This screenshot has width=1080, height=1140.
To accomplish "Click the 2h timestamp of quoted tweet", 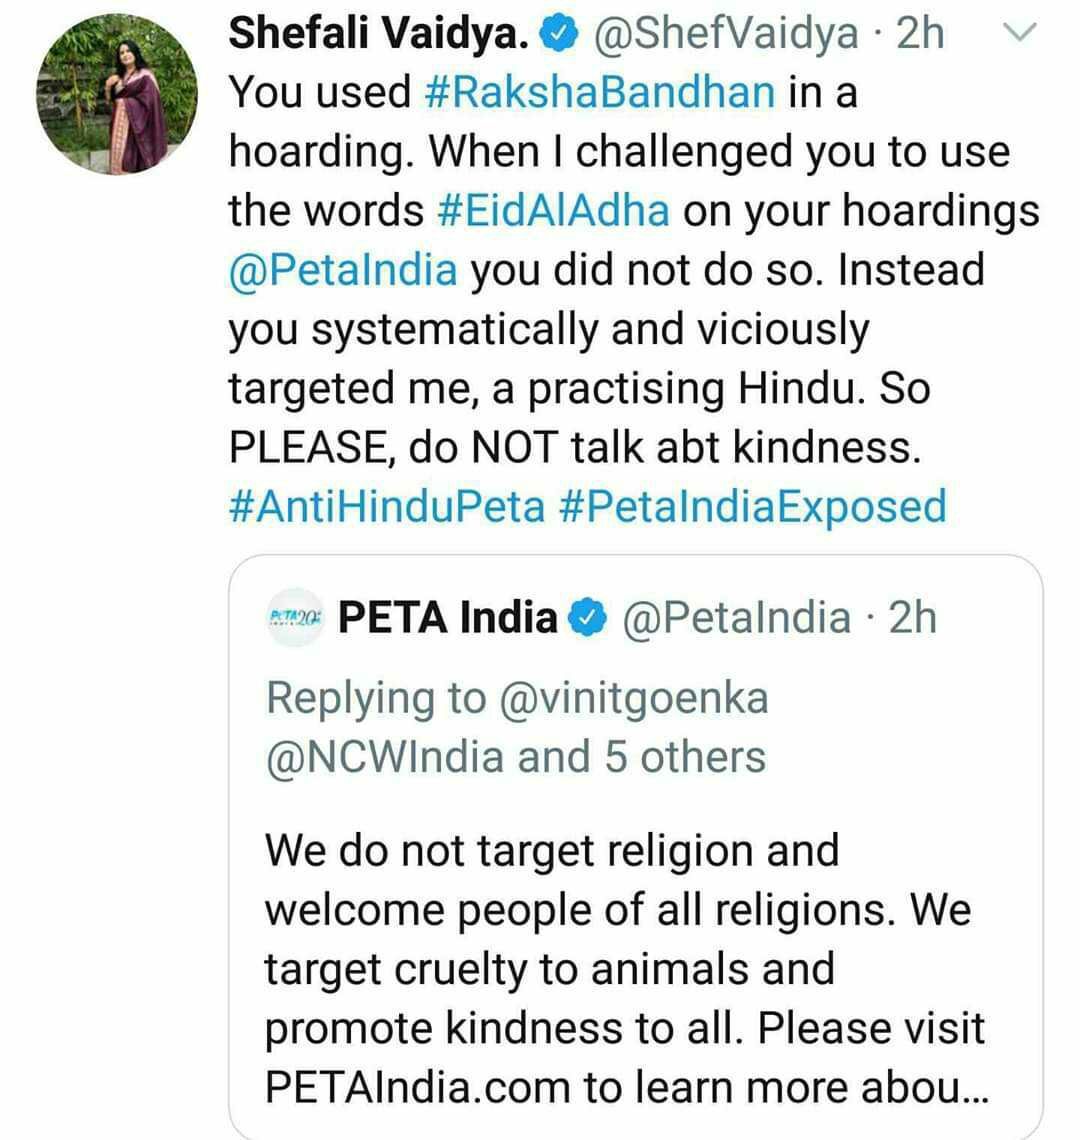I will pos(912,617).
